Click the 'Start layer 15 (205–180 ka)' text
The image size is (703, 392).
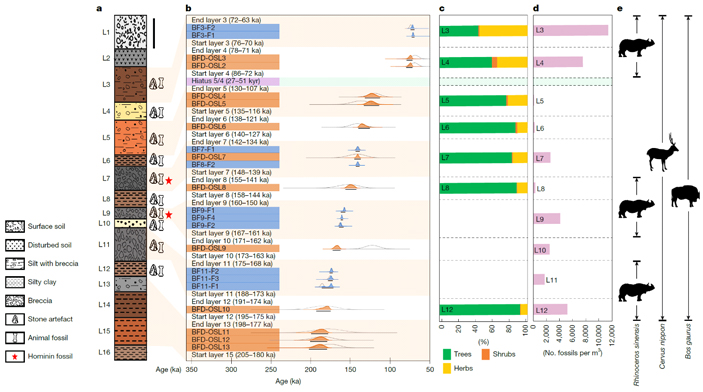coord(233,355)
